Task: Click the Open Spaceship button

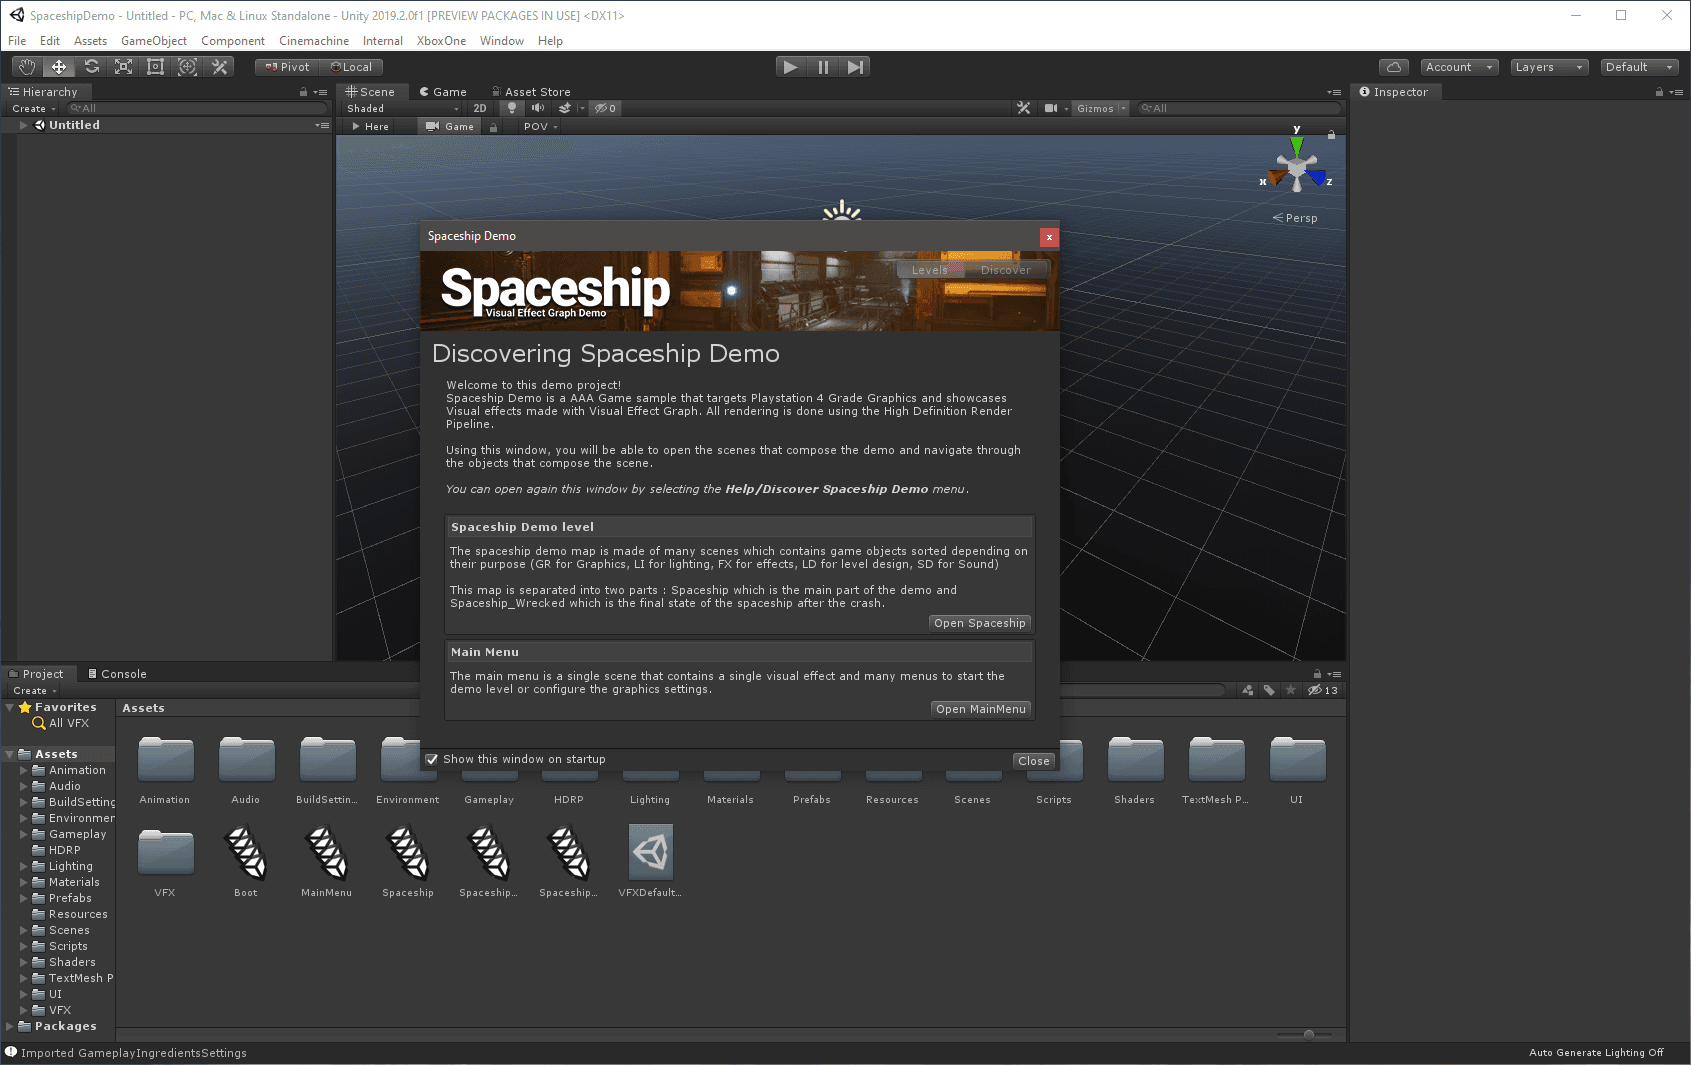Action: pos(980,623)
